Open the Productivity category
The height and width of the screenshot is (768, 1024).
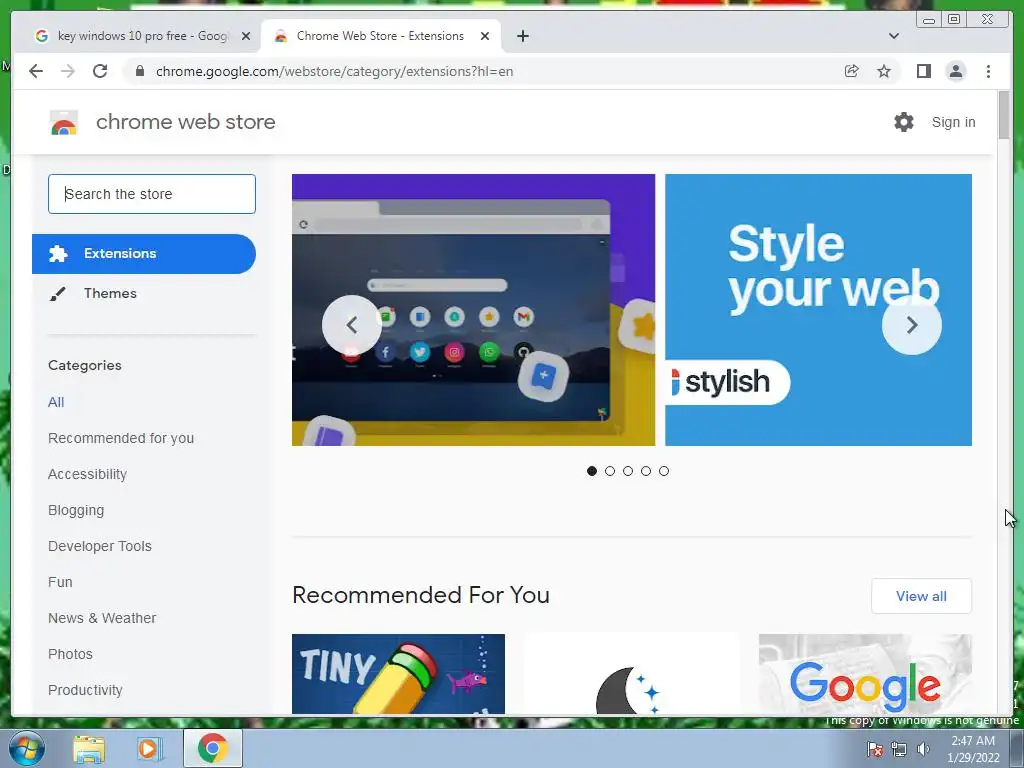point(86,690)
